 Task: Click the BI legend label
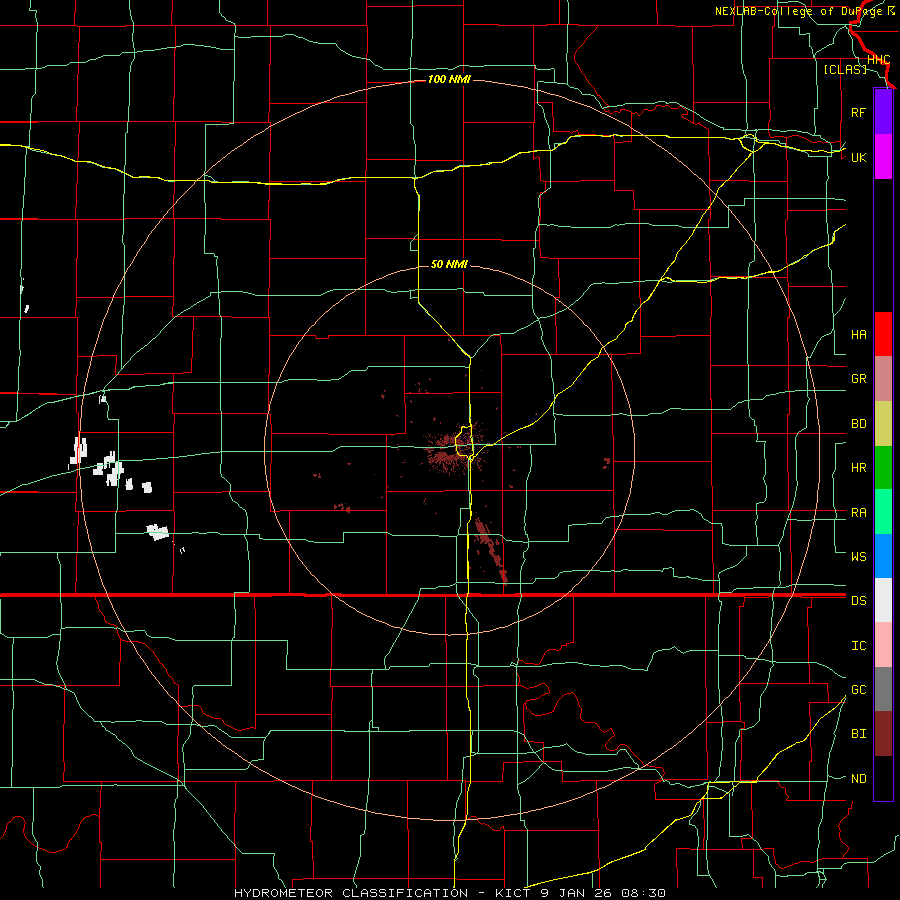858,734
